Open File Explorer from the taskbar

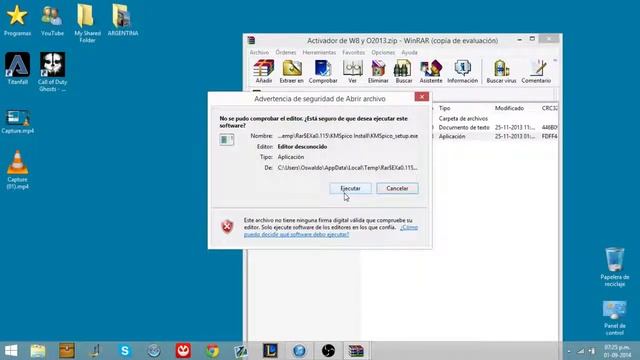point(38,351)
